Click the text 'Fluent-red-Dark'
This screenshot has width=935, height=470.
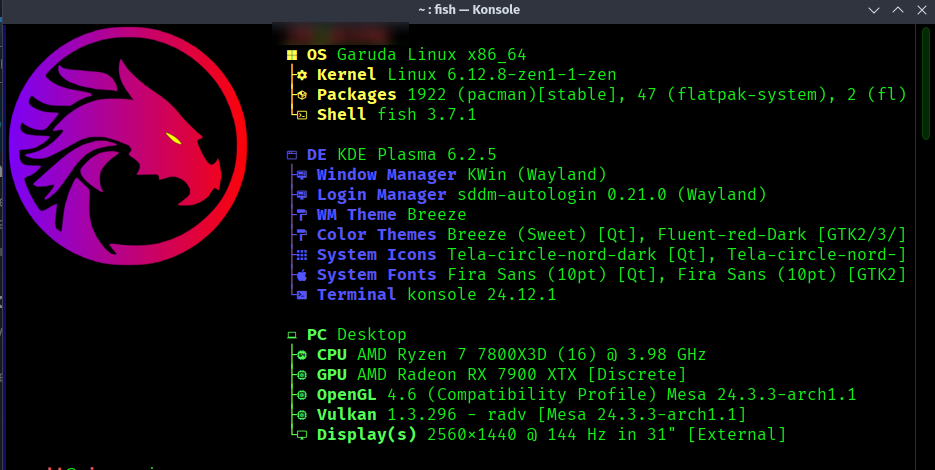[x=732, y=234]
